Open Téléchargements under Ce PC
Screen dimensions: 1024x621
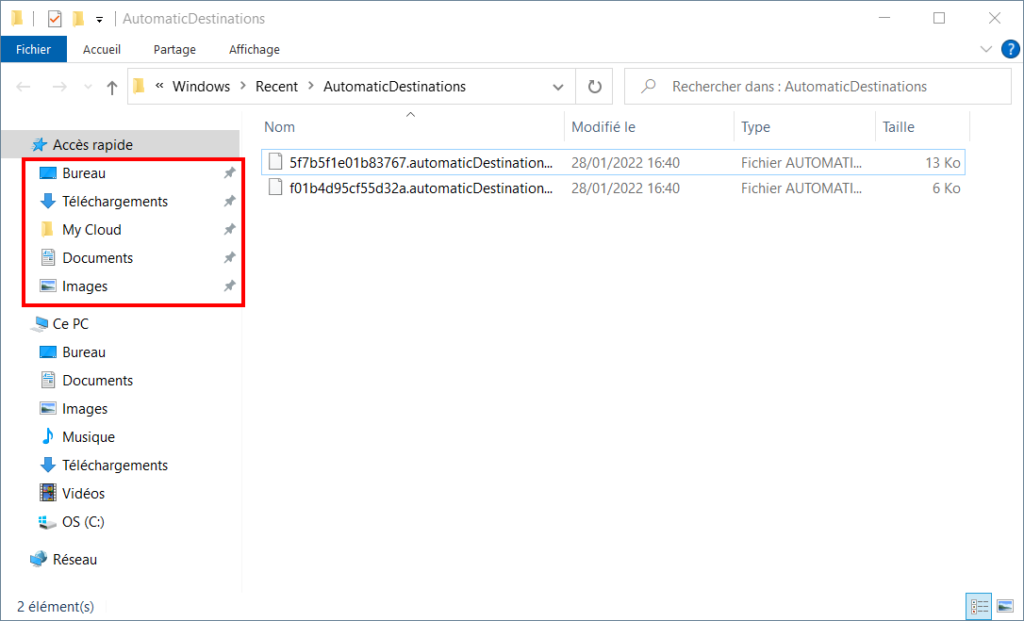click(x=115, y=465)
